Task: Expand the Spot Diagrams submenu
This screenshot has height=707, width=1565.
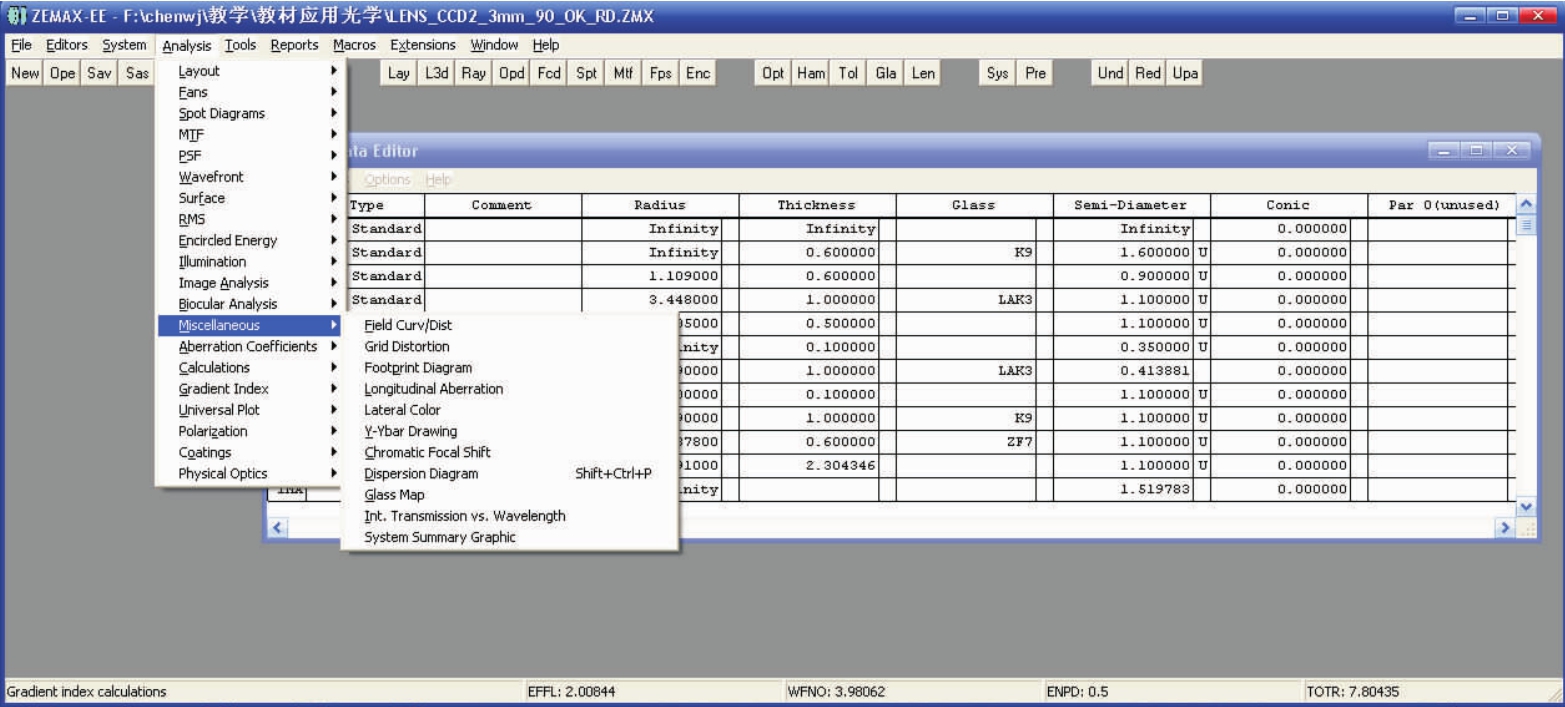Action: click(251, 113)
